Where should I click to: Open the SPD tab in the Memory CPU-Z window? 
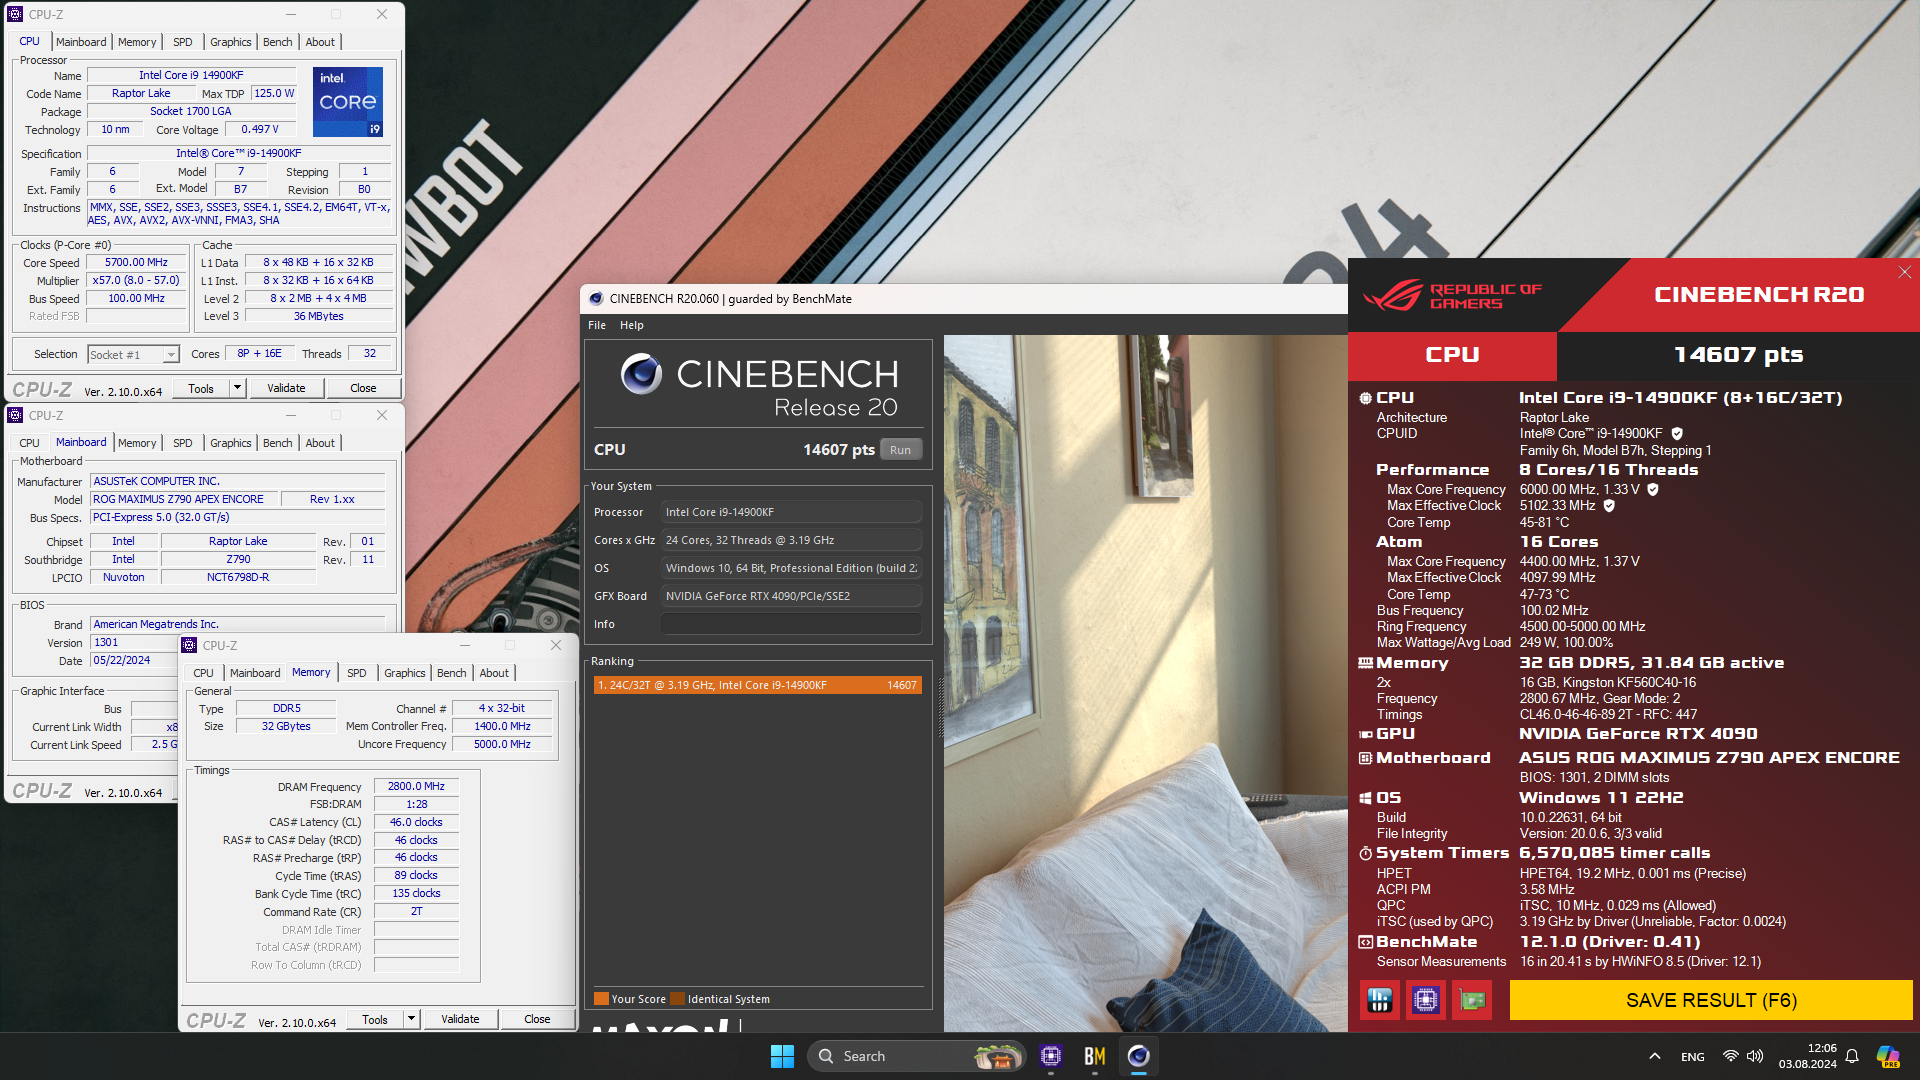pyautogui.click(x=357, y=673)
